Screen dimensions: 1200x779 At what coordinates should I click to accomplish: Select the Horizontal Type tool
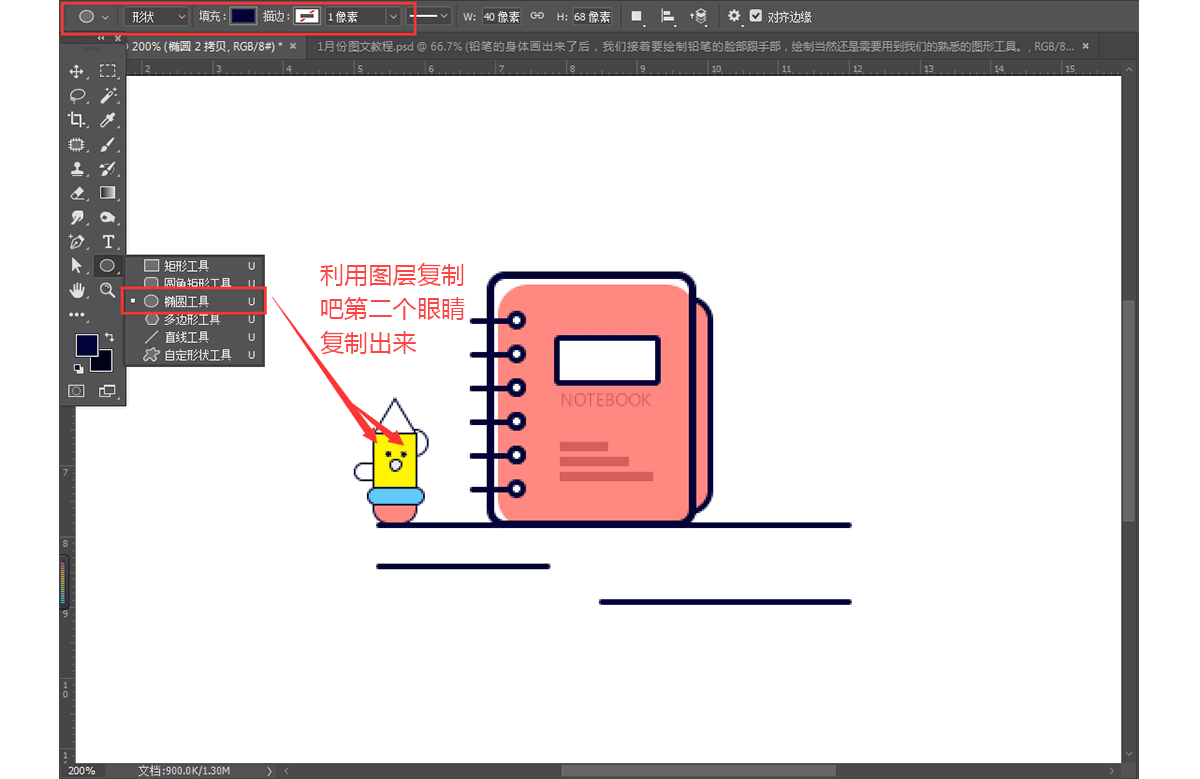[x=108, y=242]
